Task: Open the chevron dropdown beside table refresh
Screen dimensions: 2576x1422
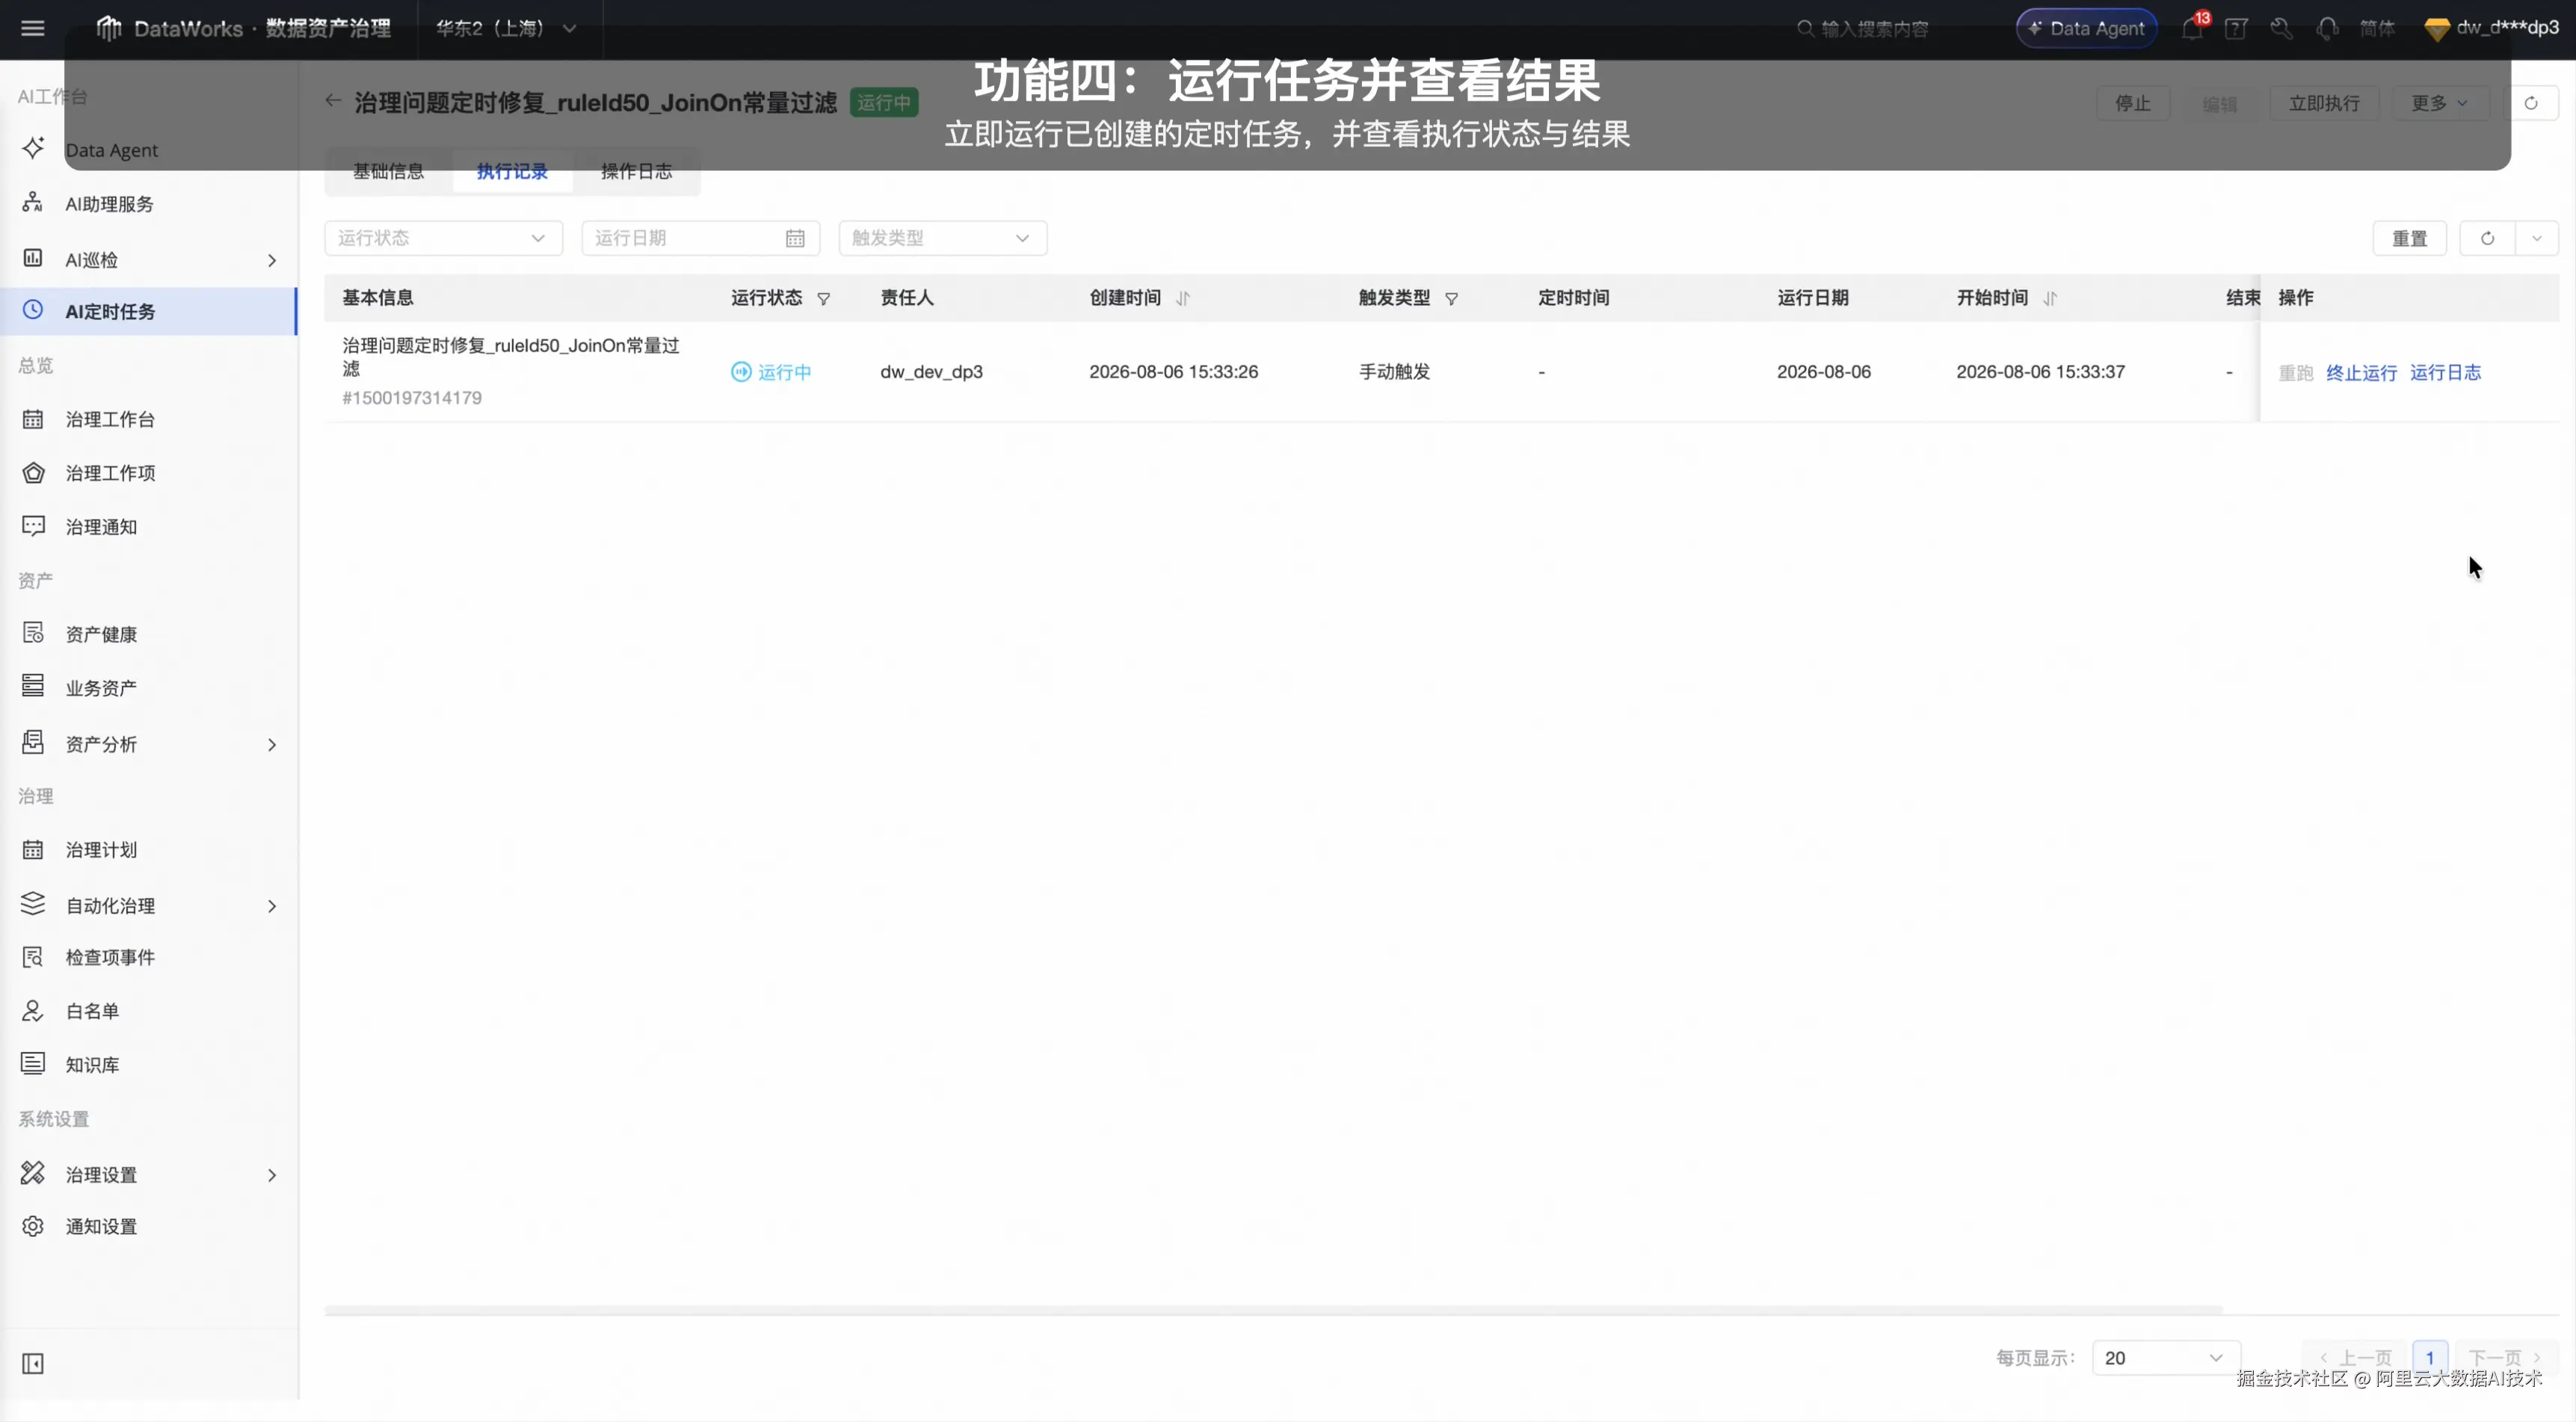Action: pyautogui.click(x=2537, y=238)
